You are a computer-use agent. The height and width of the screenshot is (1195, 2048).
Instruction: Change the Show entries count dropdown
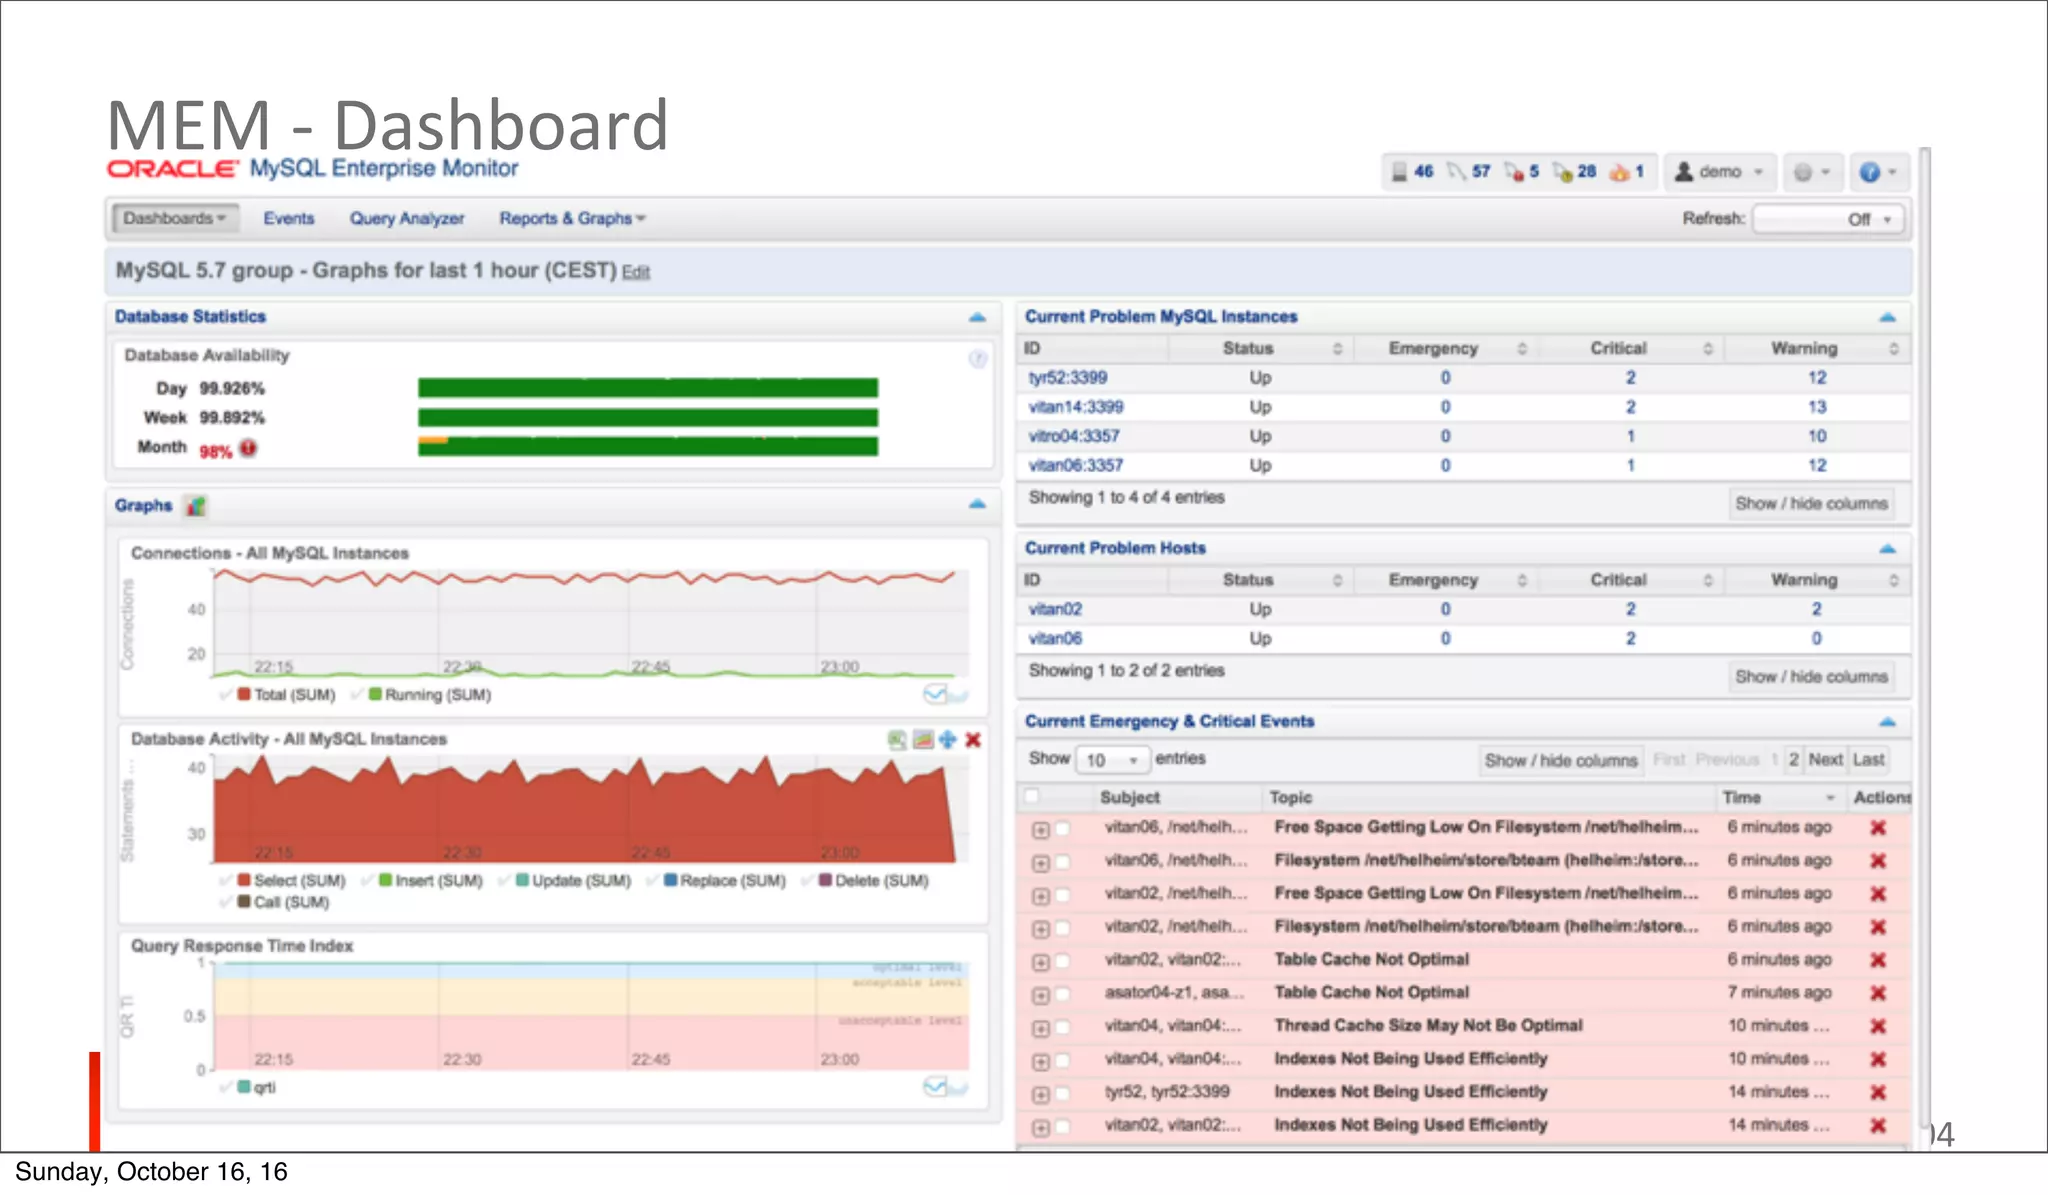1112,760
